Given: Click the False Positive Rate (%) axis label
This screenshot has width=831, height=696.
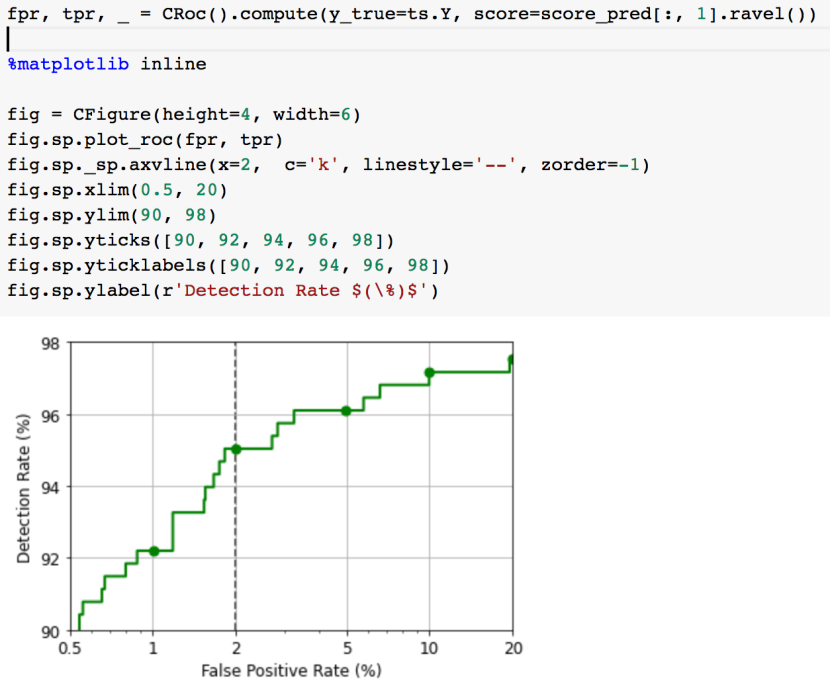Looking at the screenshot, I should (291, 671).
